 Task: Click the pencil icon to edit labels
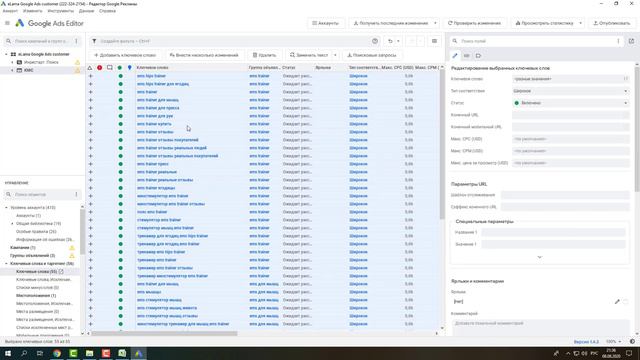coord(617,302)
